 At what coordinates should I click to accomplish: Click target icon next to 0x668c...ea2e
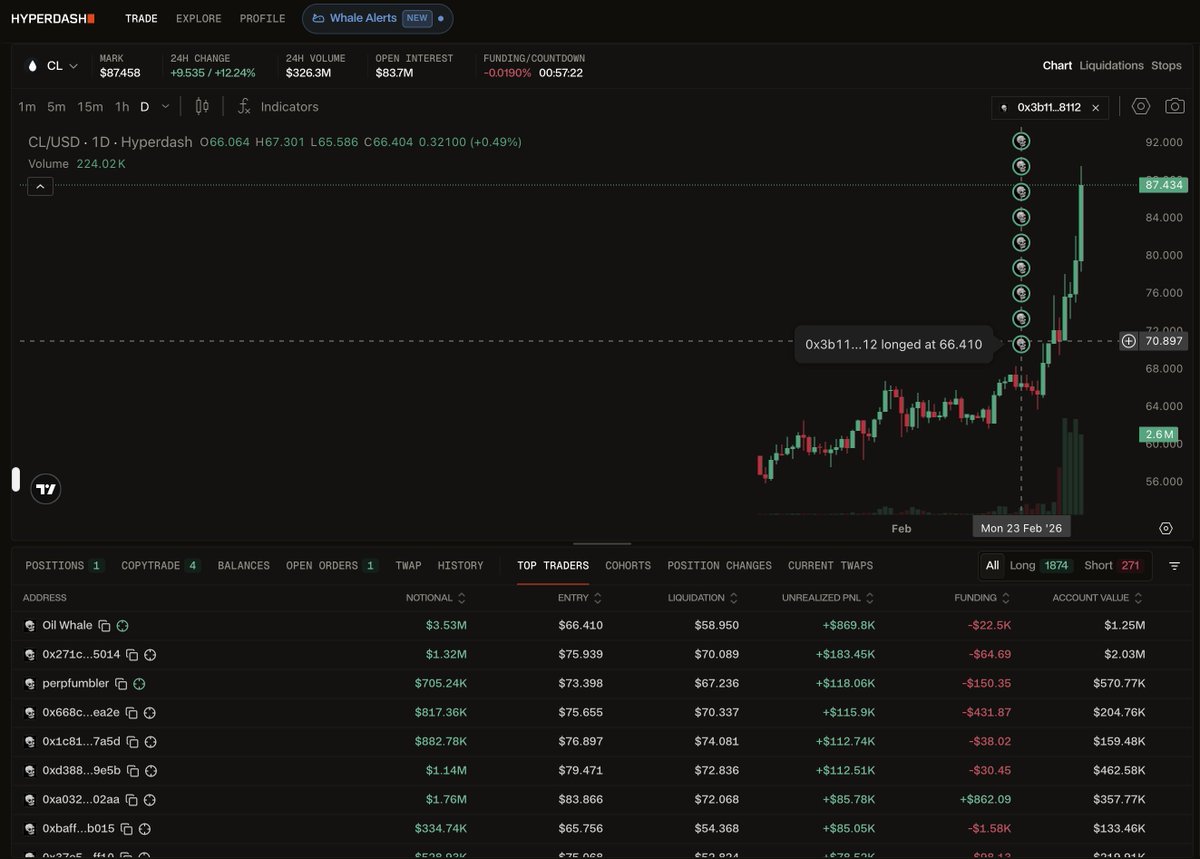pos(149,712)
